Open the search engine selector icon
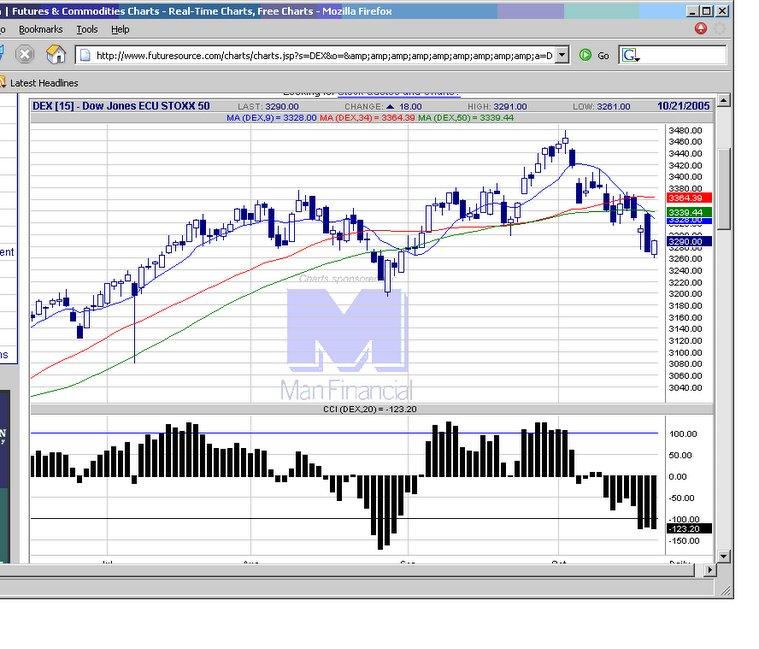759x649 pixels. coord(630,55)
